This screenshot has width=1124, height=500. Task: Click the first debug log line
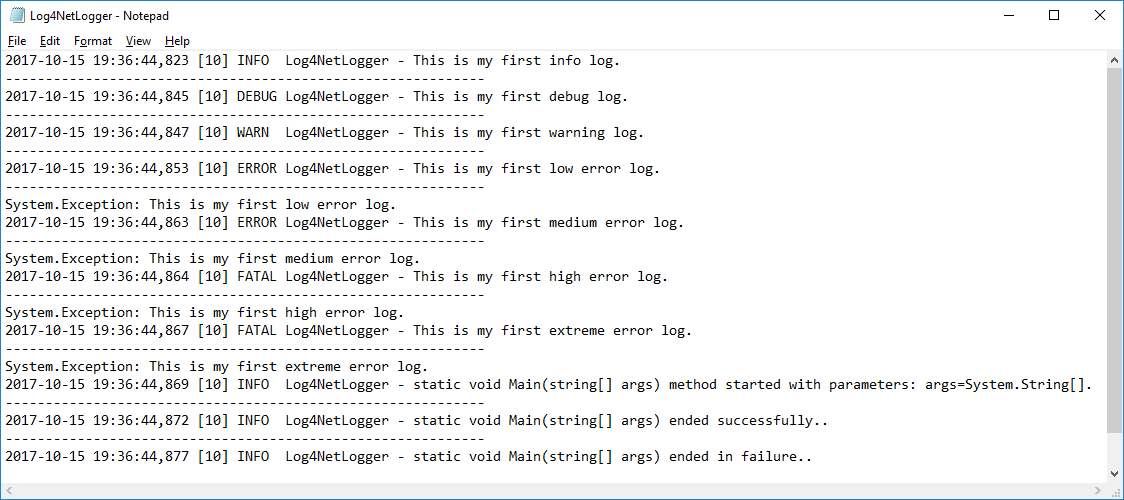316,97
